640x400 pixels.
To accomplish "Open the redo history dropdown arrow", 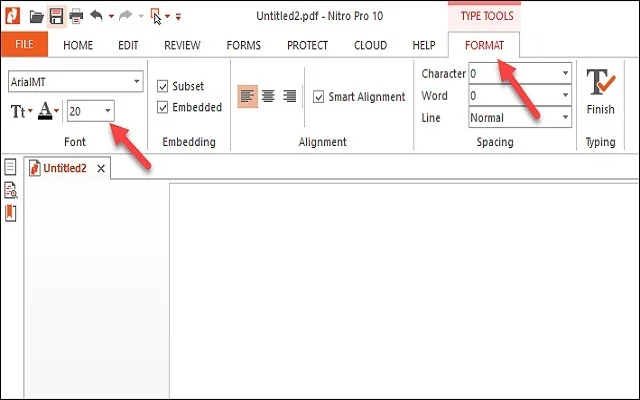I will click(141, 17).
